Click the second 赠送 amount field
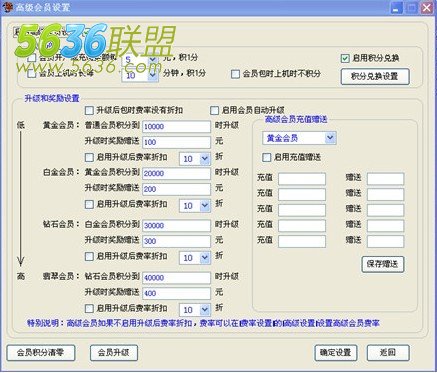The image size is (437, 373). pos(386,194)
